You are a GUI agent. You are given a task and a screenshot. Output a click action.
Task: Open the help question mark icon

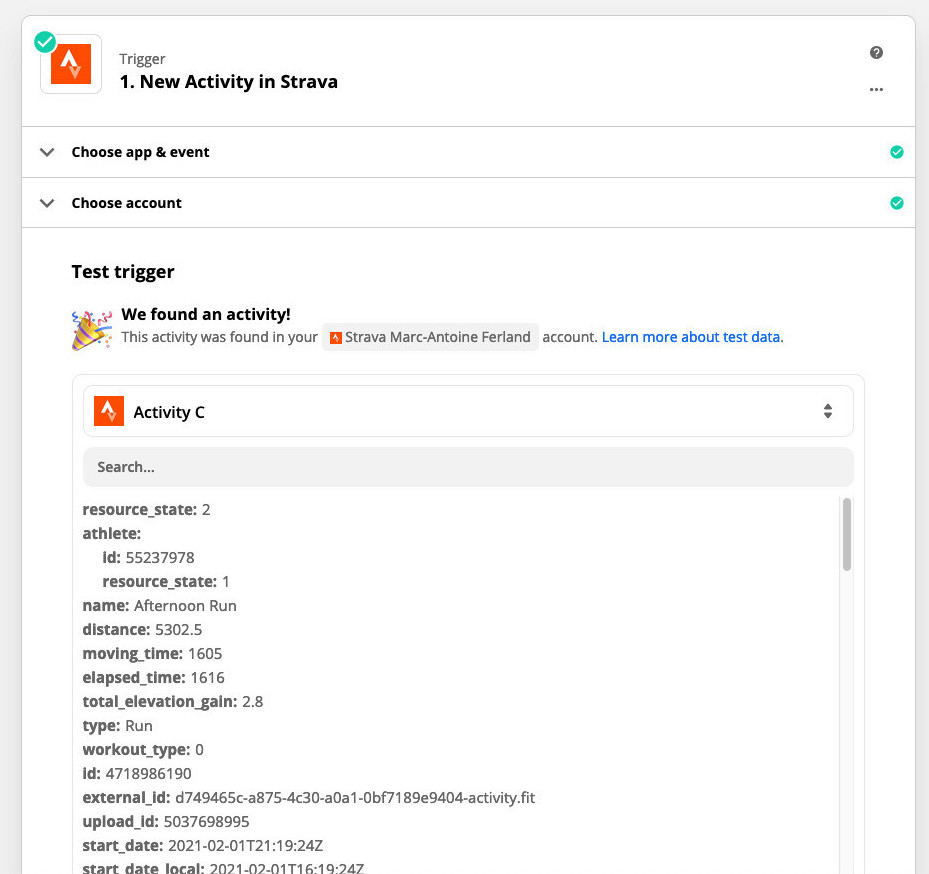(x=876, y=53)
